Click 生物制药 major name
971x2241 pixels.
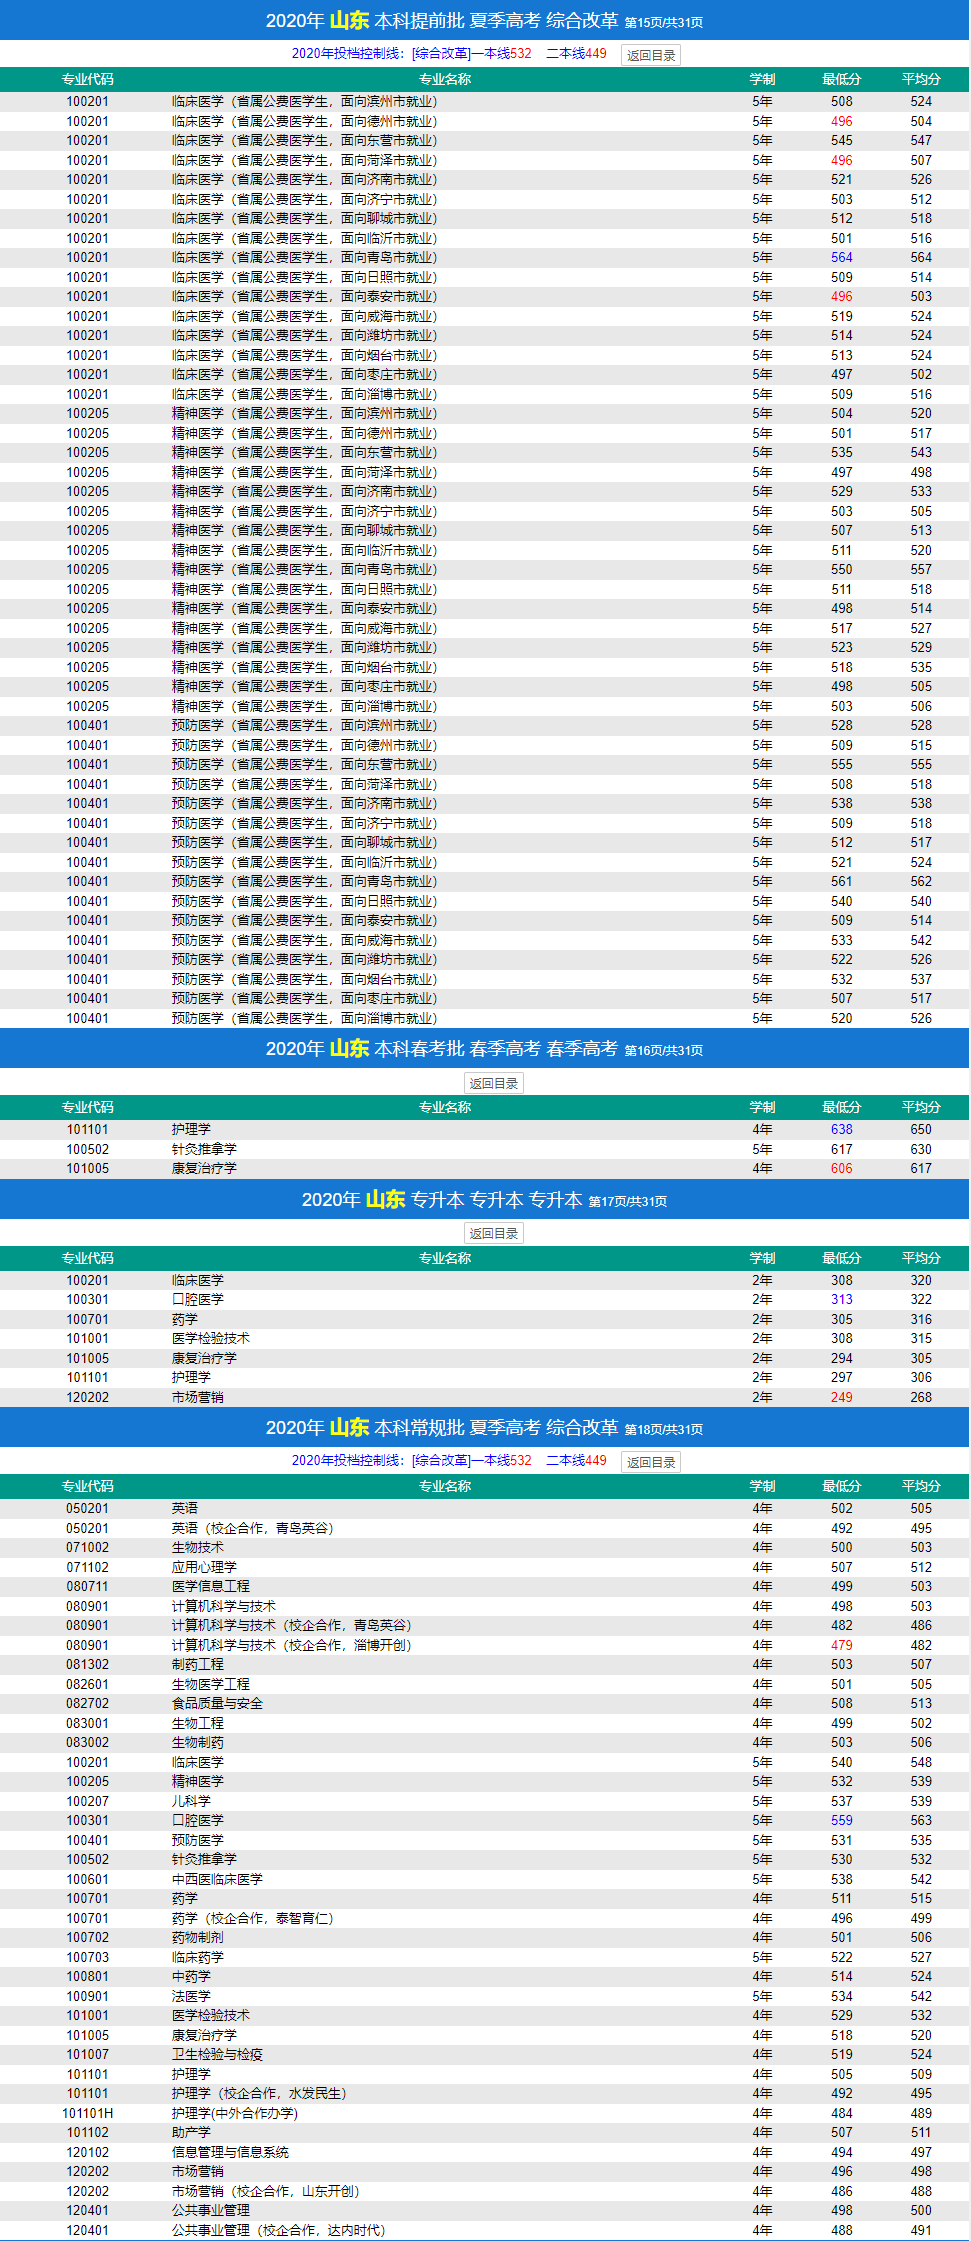click(197, 1742)
